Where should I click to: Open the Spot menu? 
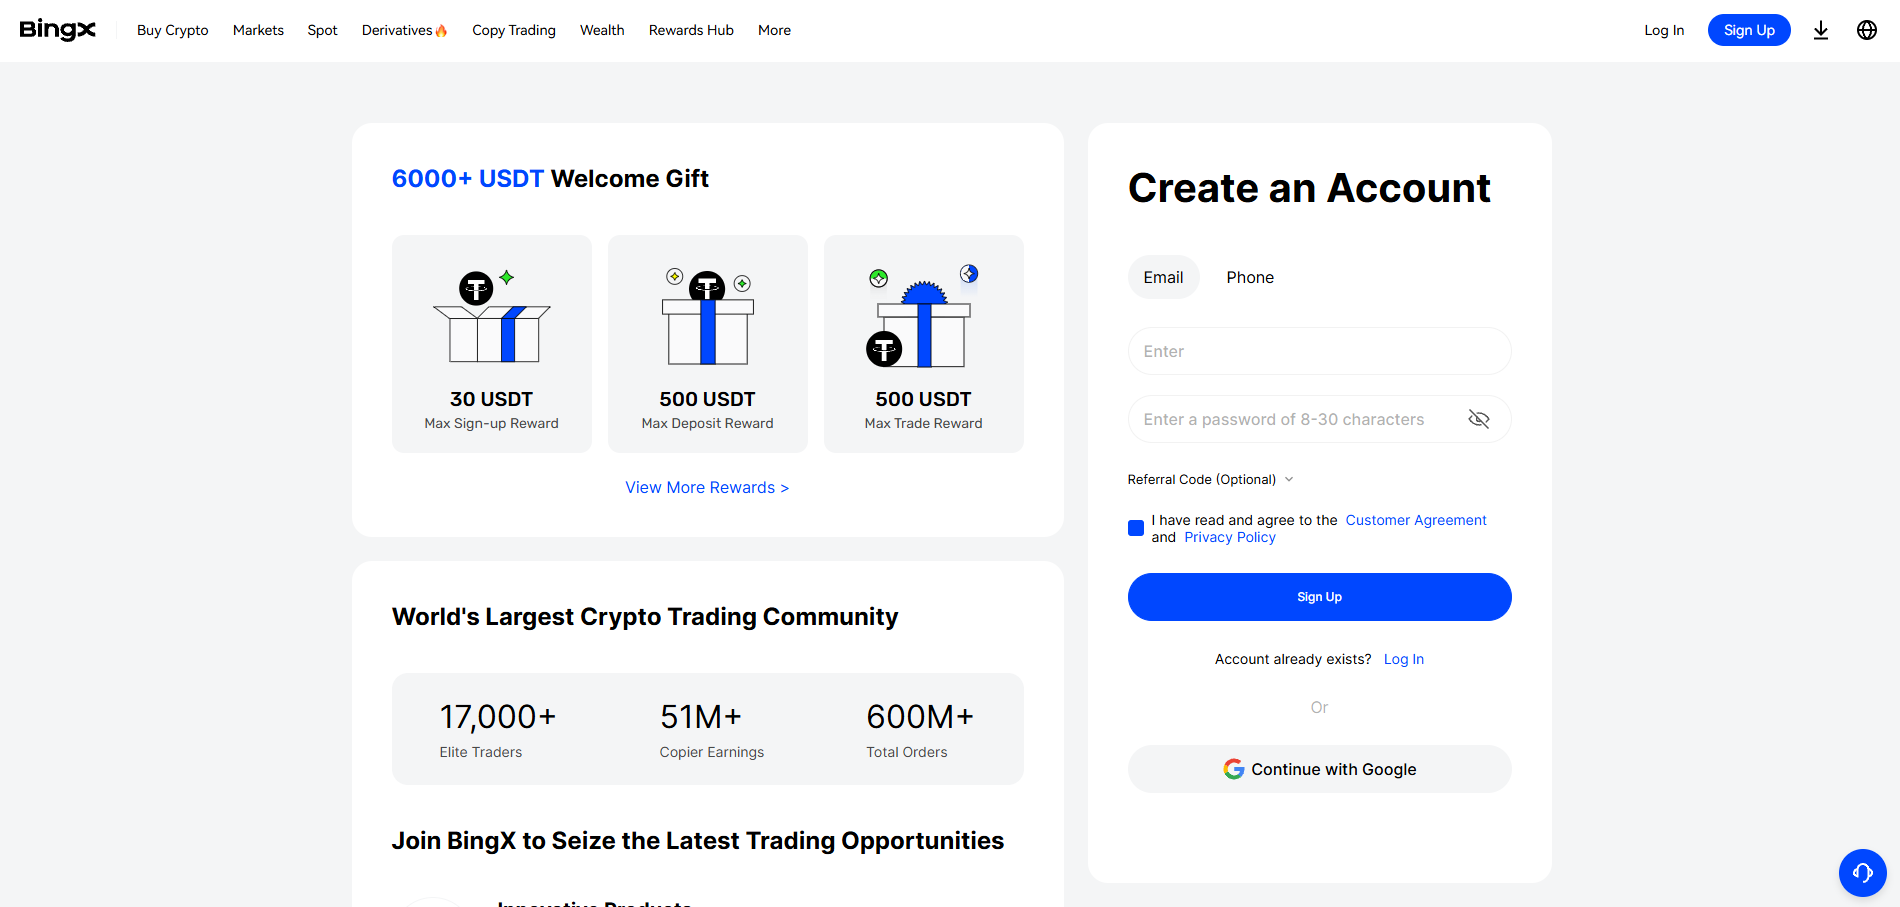tap(322, 30)
